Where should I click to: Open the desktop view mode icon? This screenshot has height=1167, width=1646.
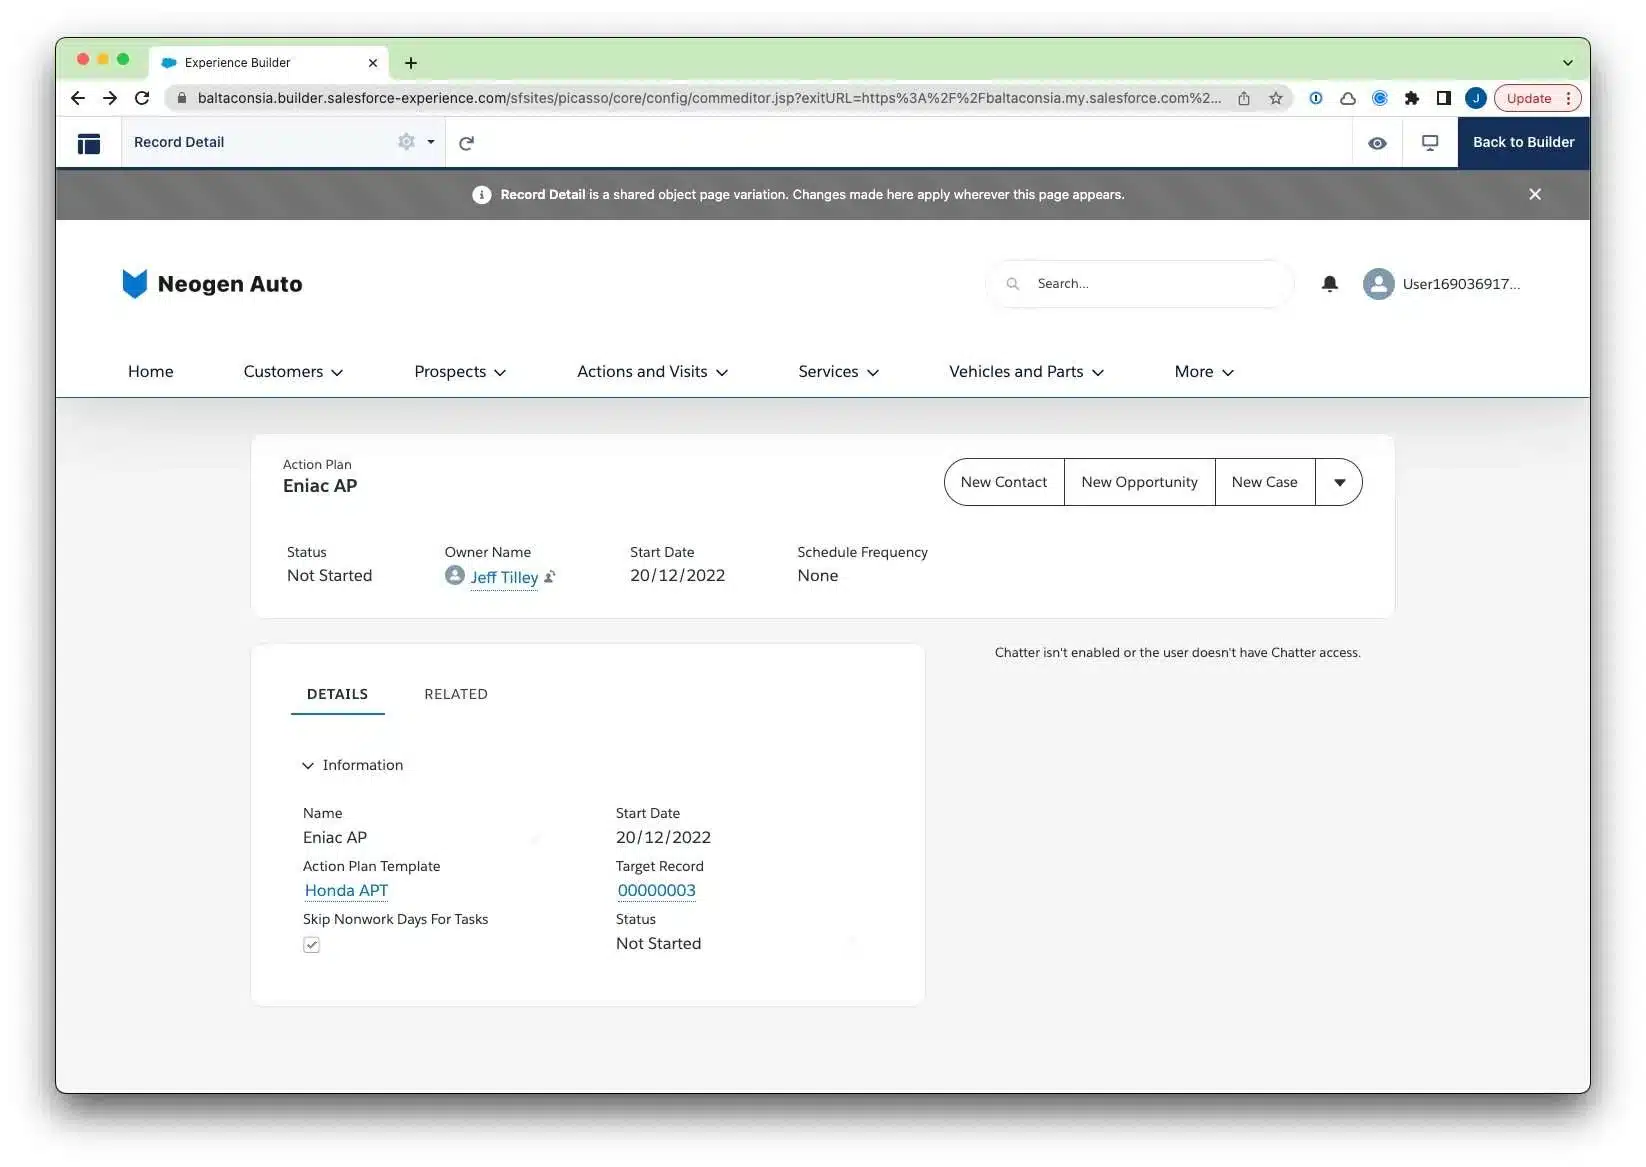coord(1430,143)
